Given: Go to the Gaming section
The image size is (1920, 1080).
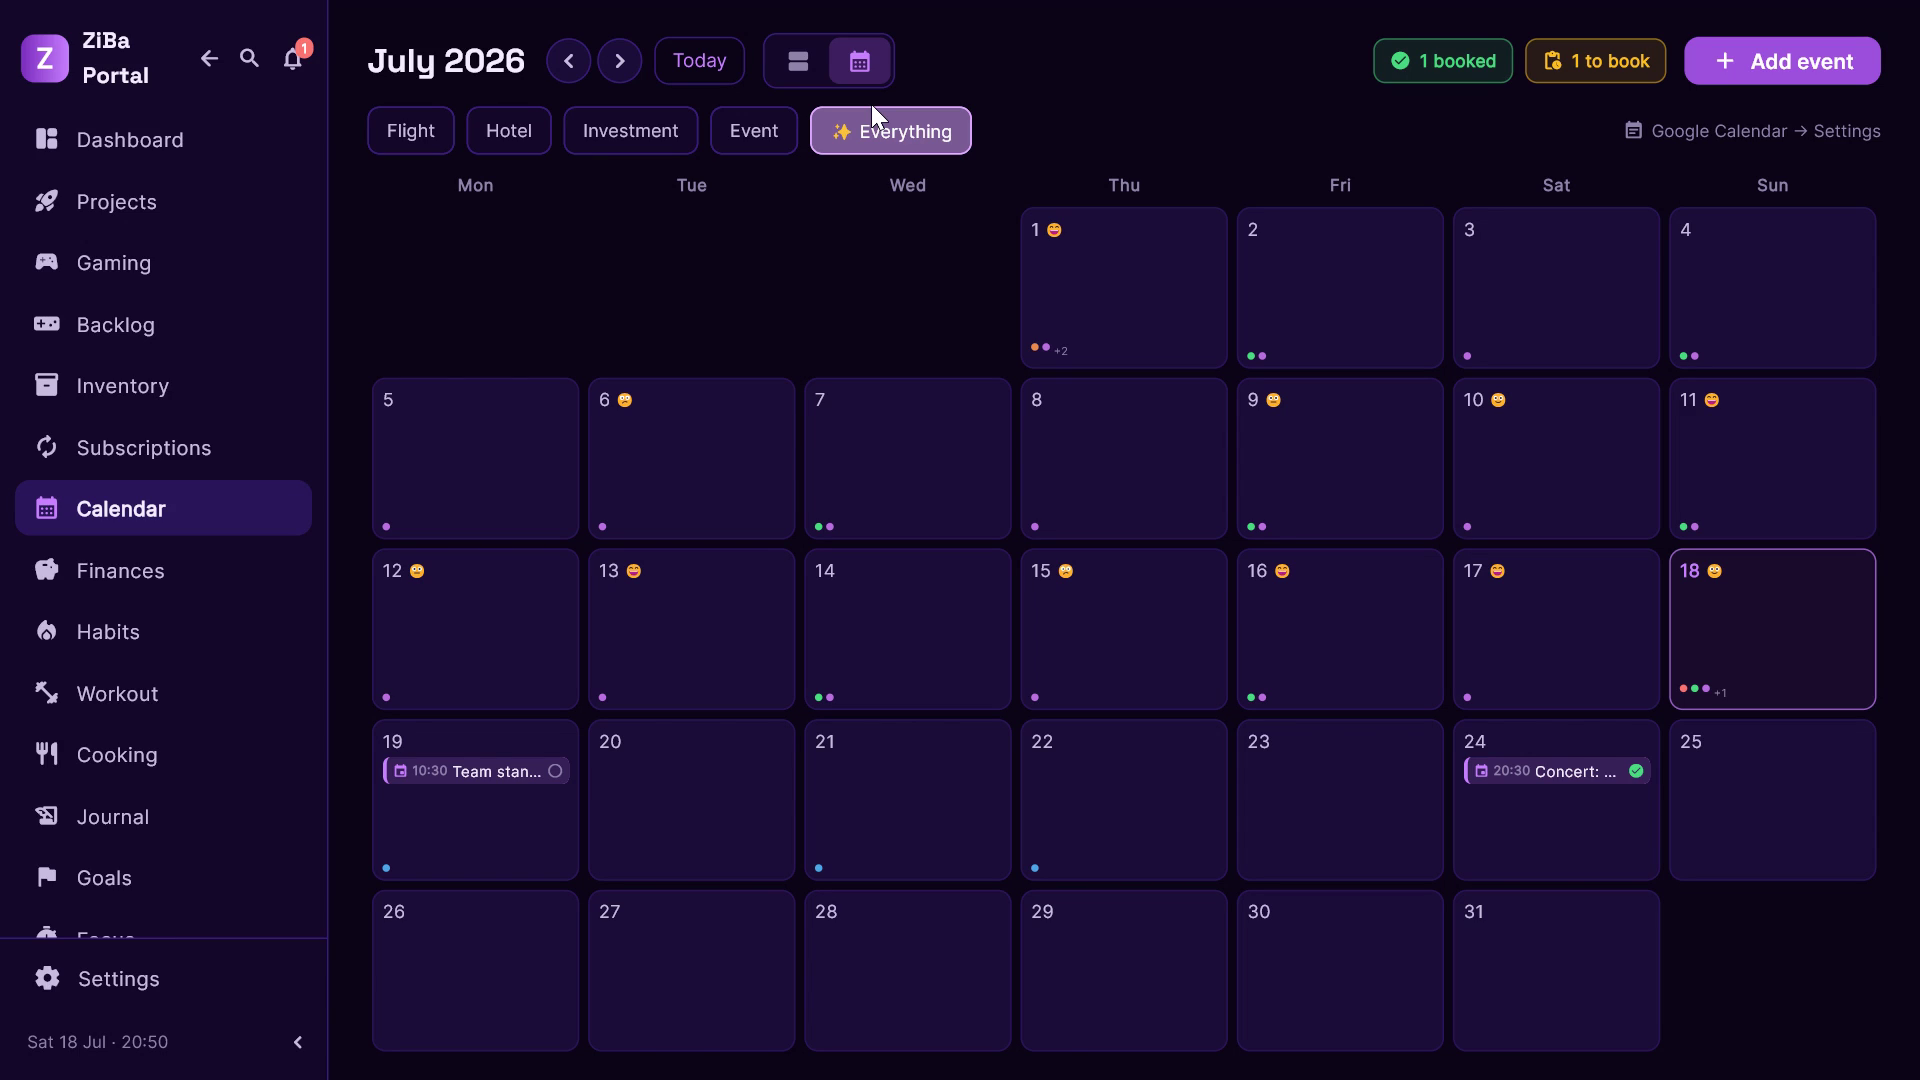Looking at the screenshot, I should [x=163, y=263].
